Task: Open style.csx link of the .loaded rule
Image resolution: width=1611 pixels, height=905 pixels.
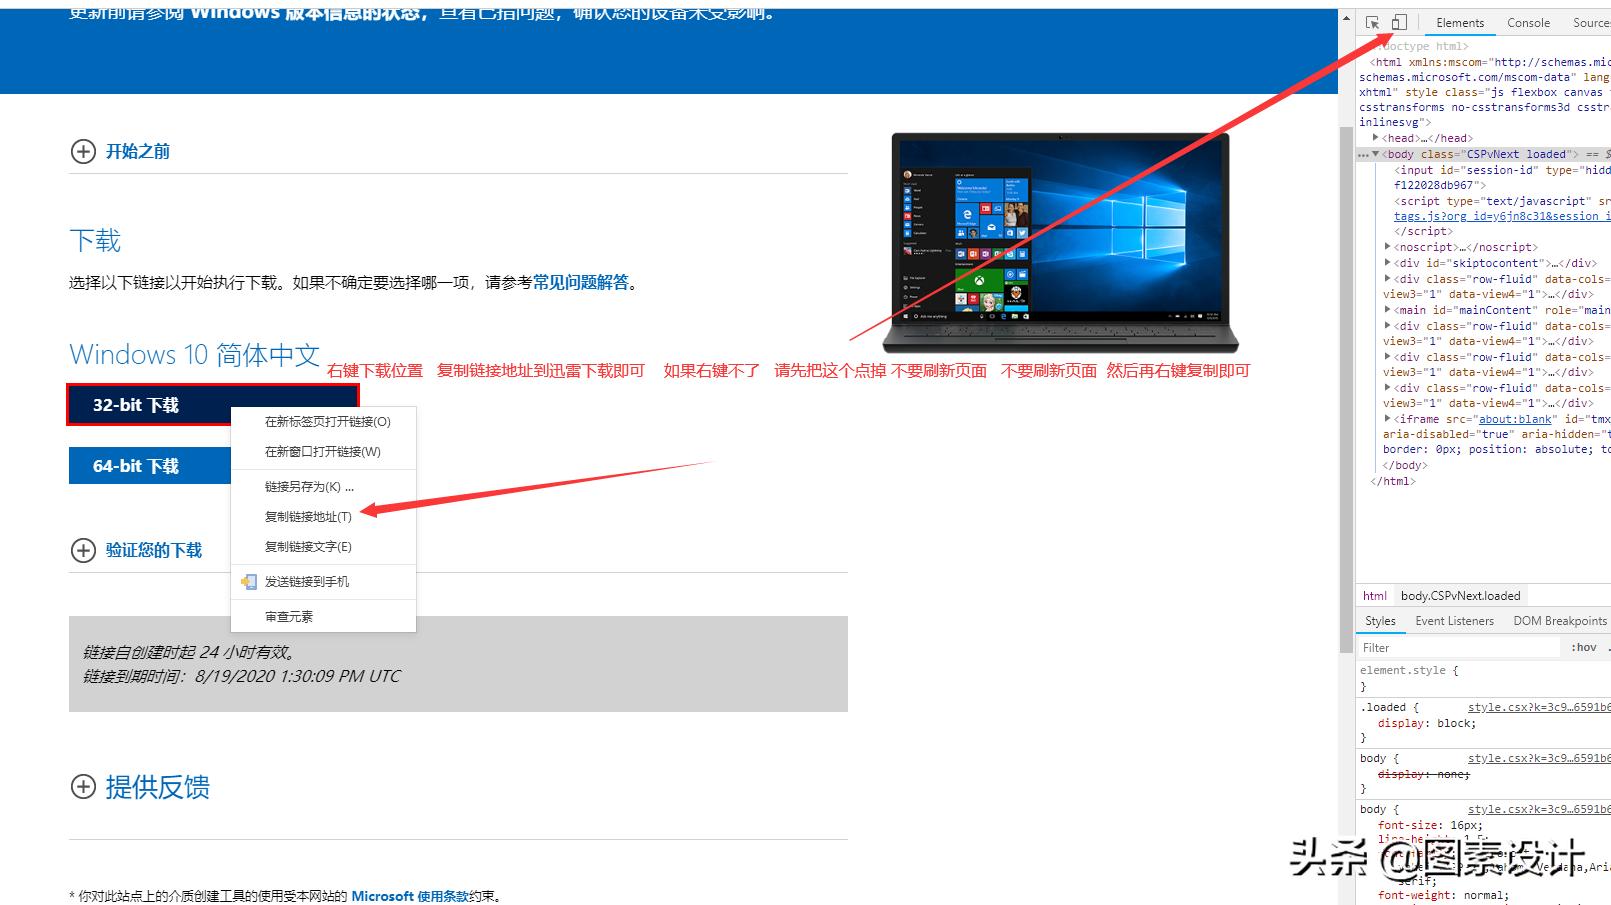Action: (1539, 707)
